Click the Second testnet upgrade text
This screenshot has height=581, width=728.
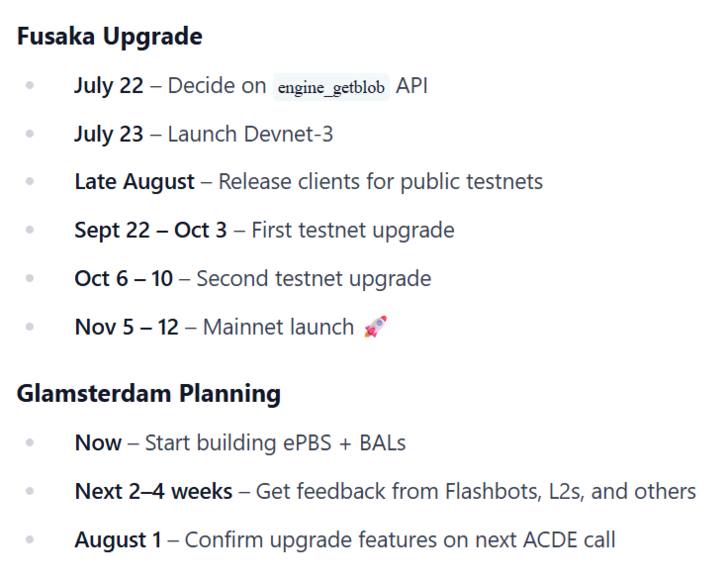coord(313,278)
